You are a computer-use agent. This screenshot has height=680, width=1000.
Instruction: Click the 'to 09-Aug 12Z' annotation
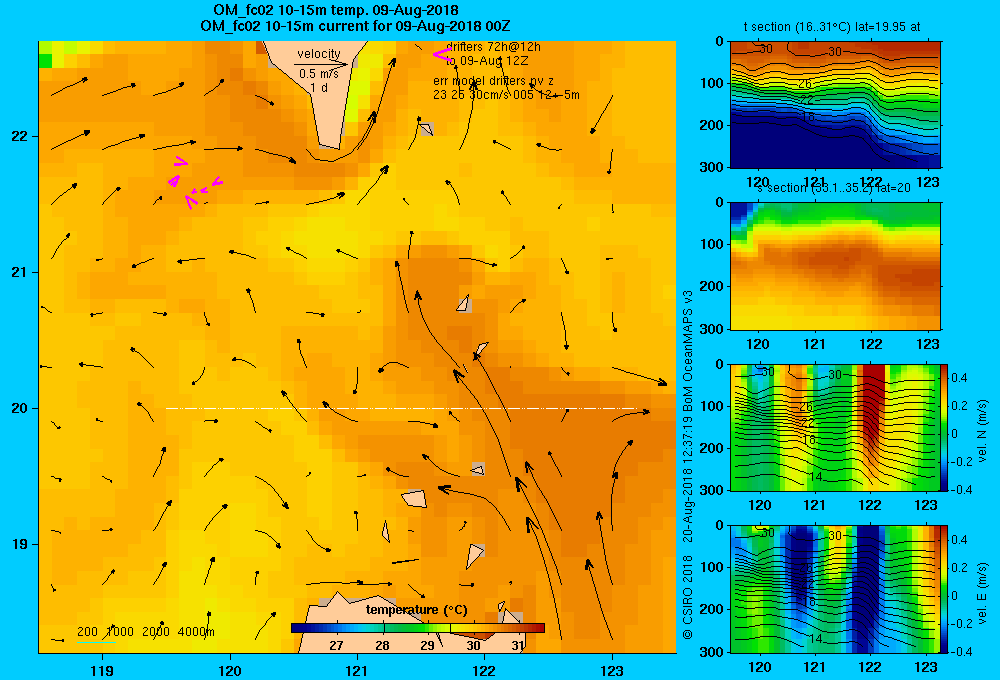tap(487, 61)
